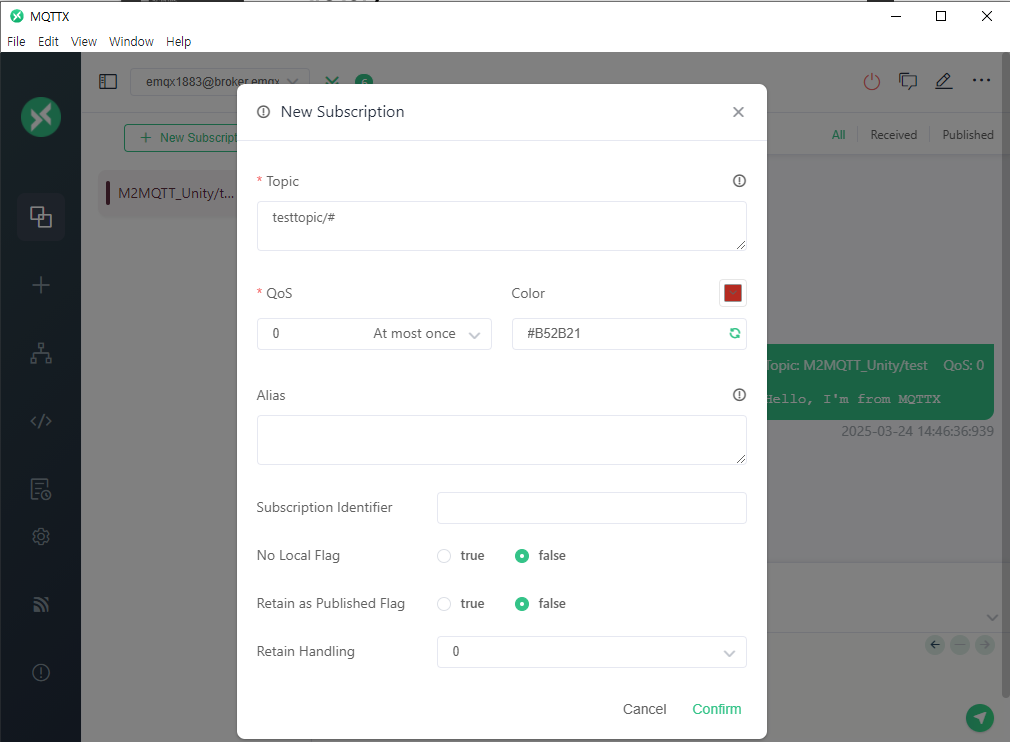Click the New Subscription button
The image size is (1010, 742).
click(181, 138)
